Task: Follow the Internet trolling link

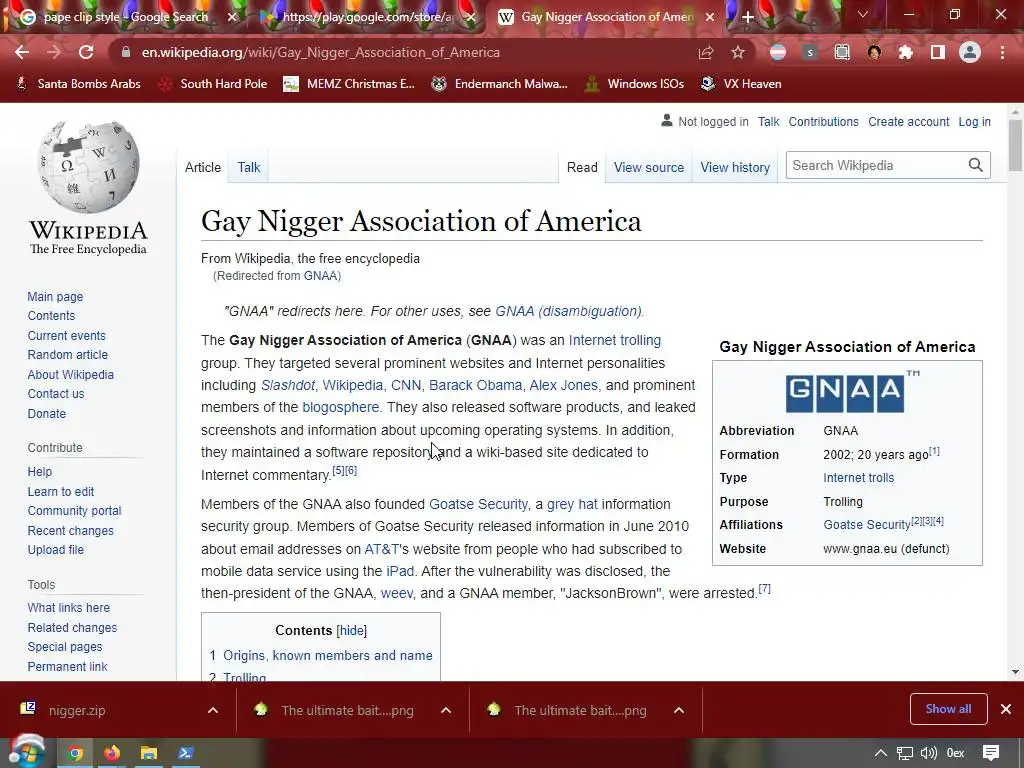Action: [615, 340]
